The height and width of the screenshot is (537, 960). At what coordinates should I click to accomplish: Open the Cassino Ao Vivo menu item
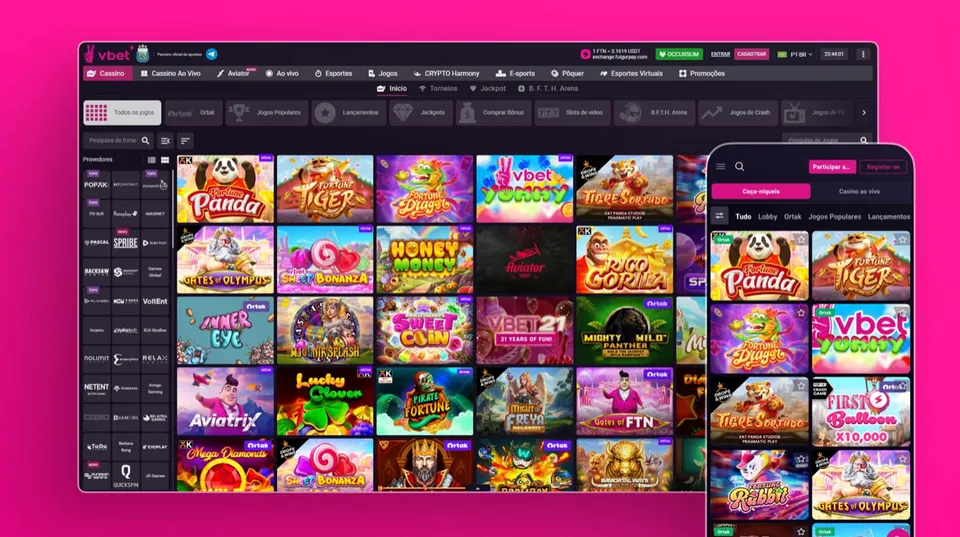(x=170, y=73)
